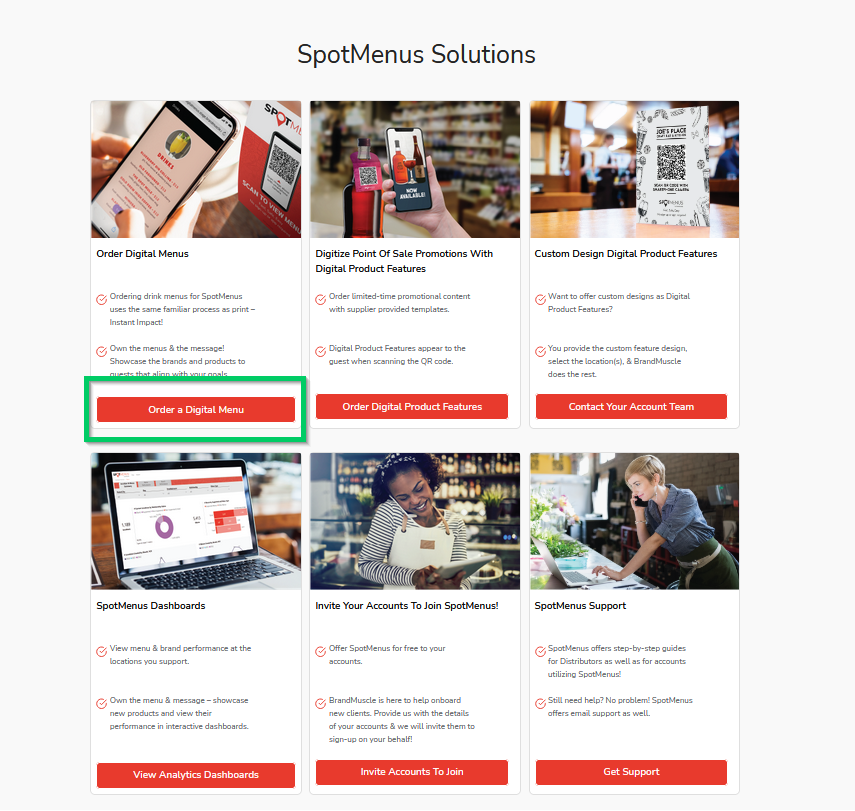This screenshot has width=855, height=811.
Task: Click the SpotMenus Dashboards card title
Action: [x=151, y=606]
